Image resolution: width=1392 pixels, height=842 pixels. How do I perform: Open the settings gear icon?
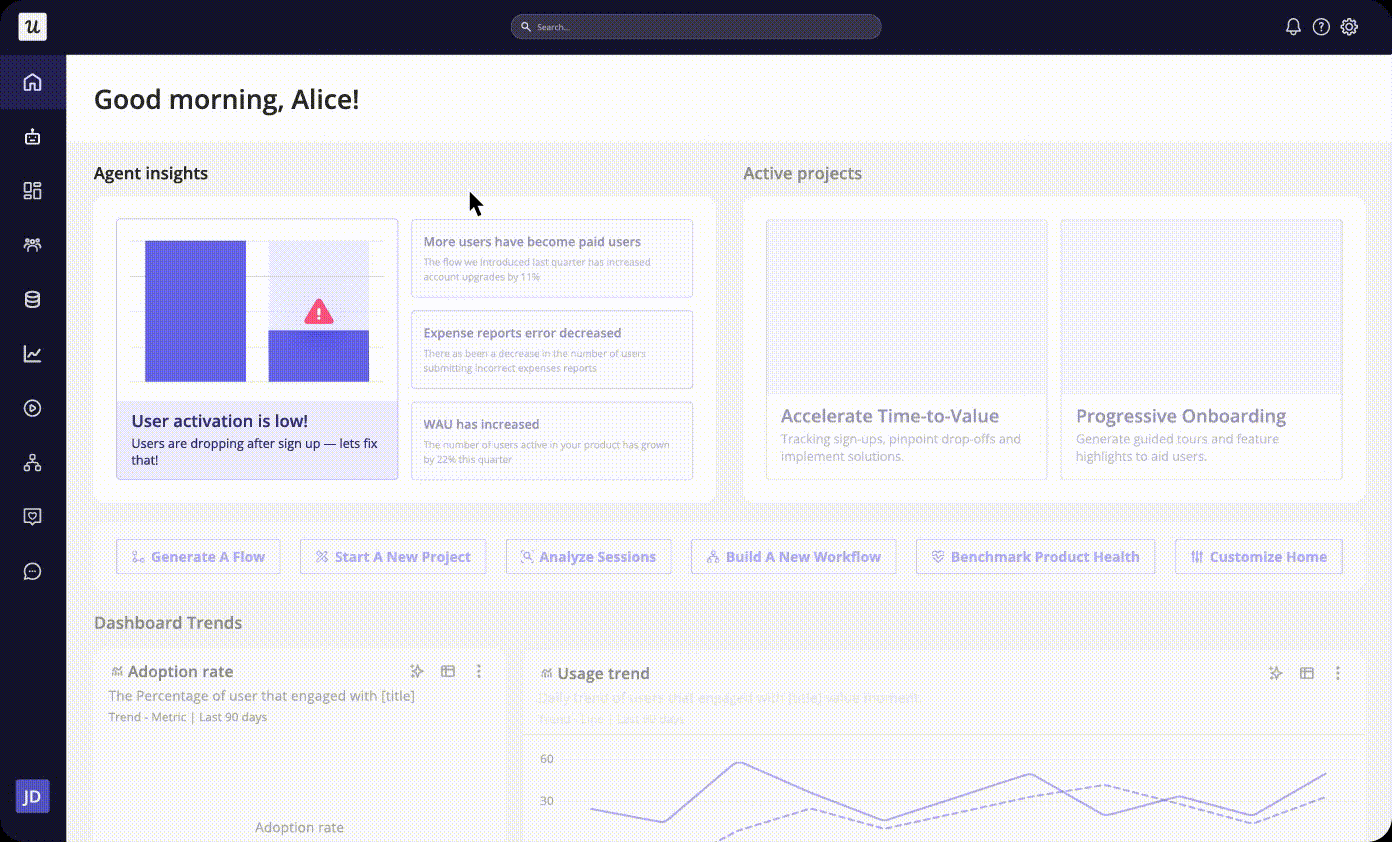tap(1349, 27)
